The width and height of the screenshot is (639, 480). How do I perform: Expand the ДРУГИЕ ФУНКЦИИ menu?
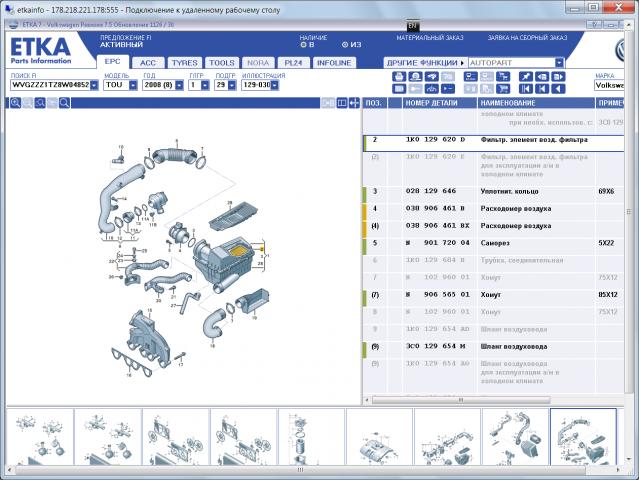425,63
